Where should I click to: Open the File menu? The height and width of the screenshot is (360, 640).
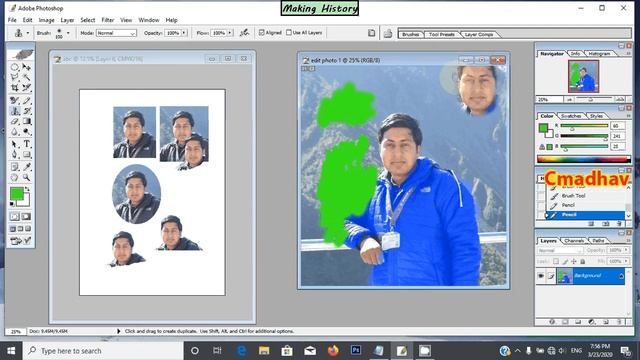coord(12,20)
